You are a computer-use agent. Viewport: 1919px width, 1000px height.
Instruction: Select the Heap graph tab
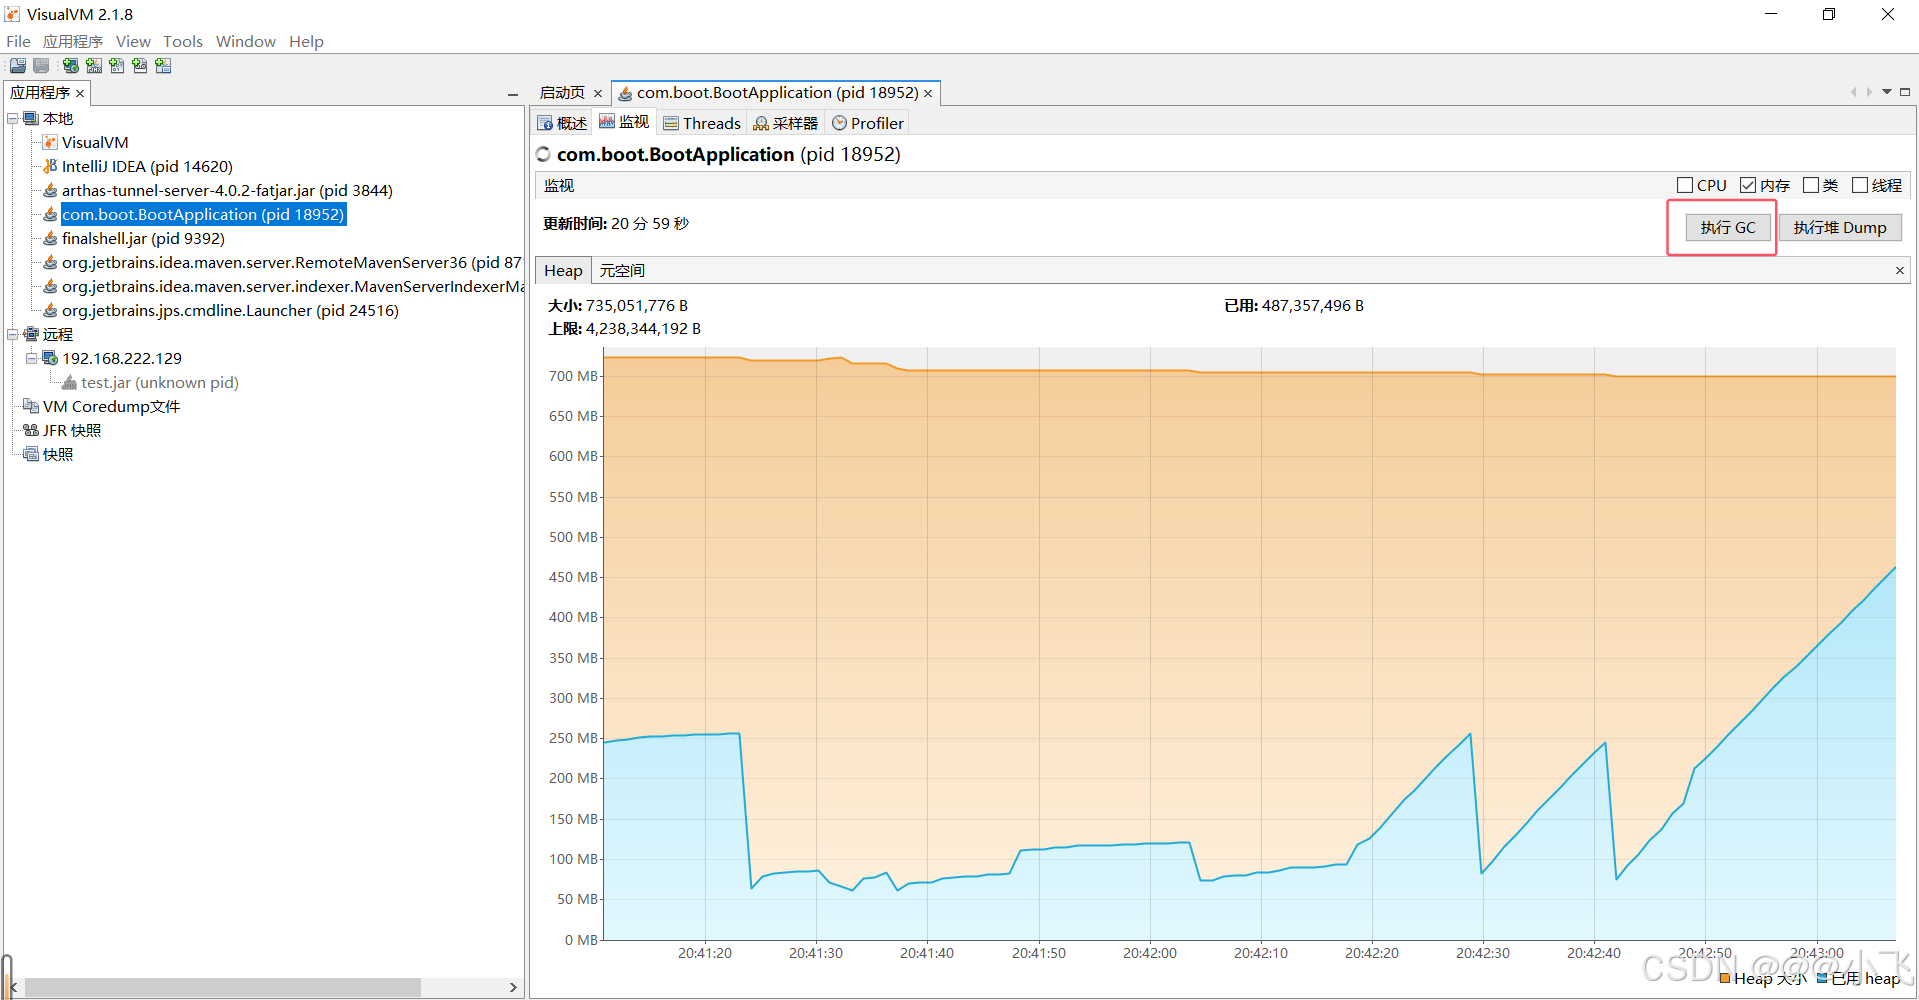pyautogui.click(x=563, y=271)
